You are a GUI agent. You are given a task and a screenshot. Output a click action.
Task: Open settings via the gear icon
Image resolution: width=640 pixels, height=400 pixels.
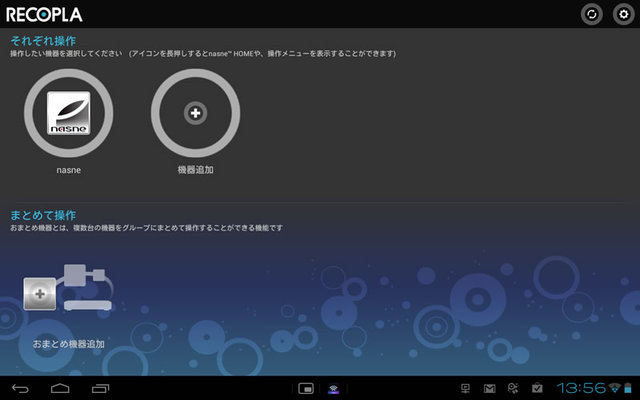pos(623,14)
